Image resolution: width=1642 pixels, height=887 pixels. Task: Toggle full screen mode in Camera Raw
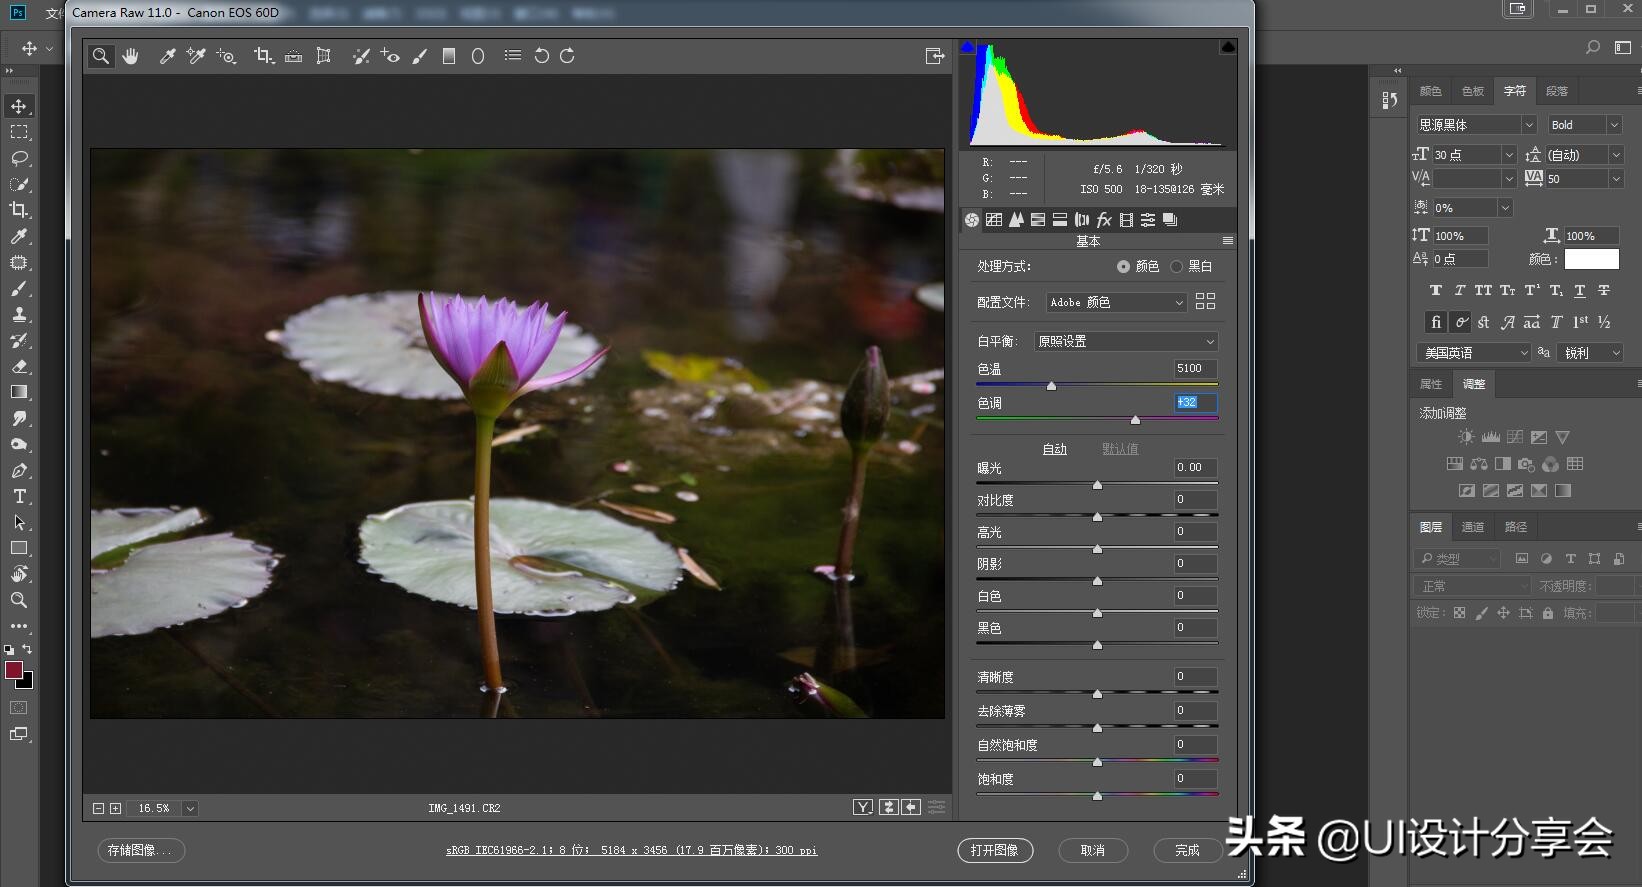point(934,56)
